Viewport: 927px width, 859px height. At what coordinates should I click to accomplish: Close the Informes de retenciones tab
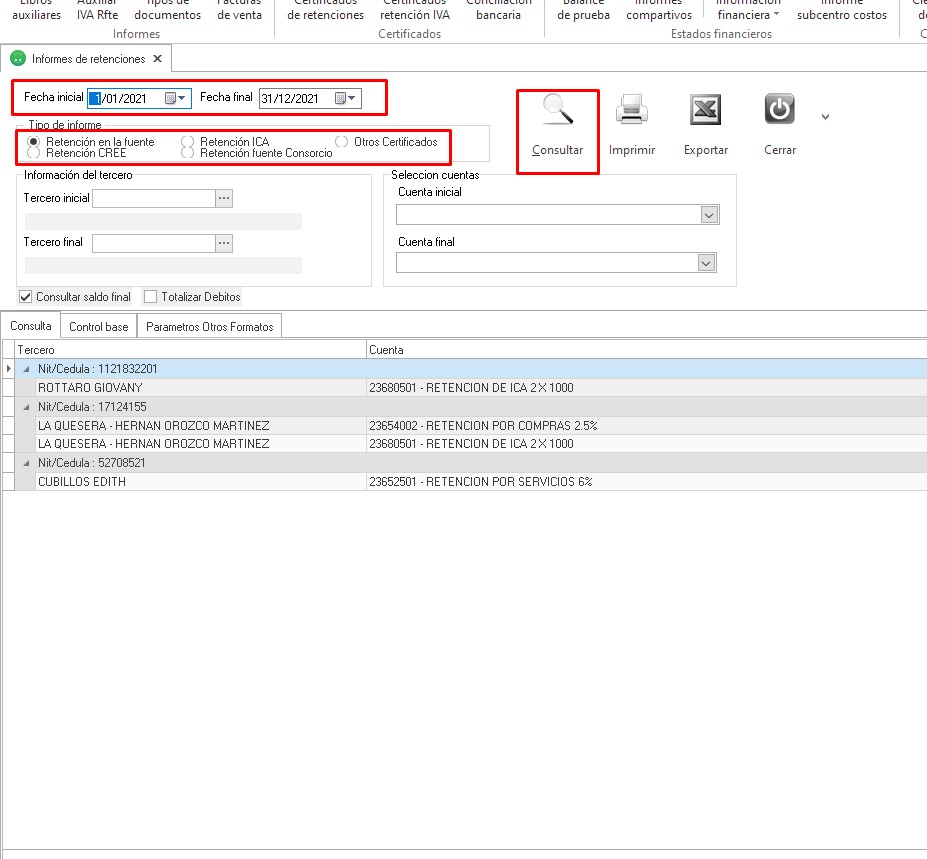click(157, 59)
